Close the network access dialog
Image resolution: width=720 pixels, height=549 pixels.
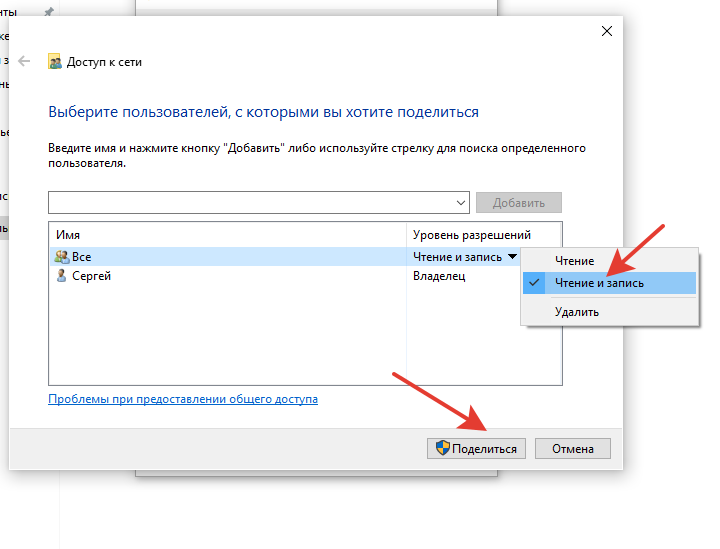click(x=607, y=31)
